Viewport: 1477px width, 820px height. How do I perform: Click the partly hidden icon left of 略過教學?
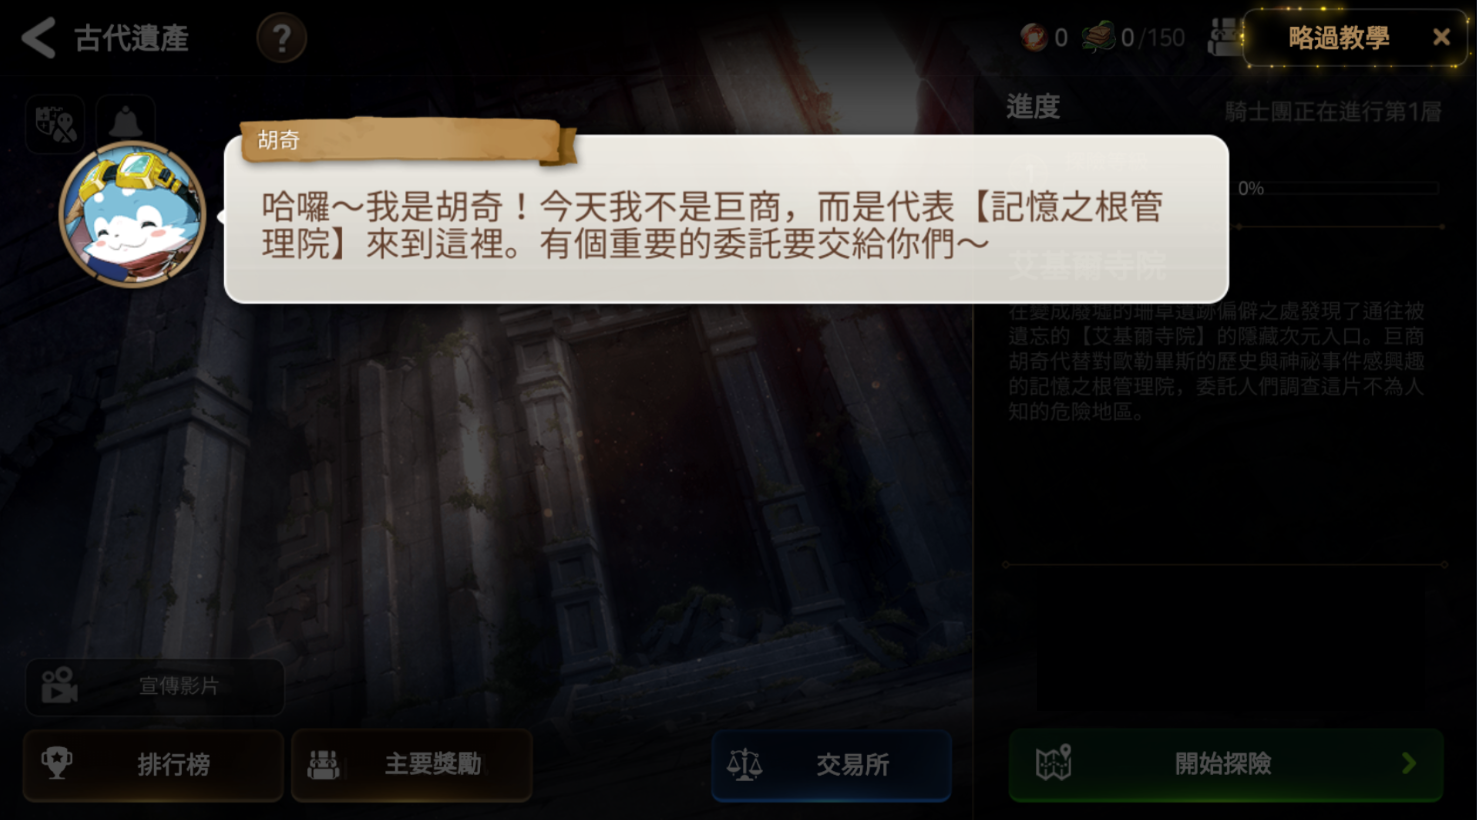[1224, 37]
